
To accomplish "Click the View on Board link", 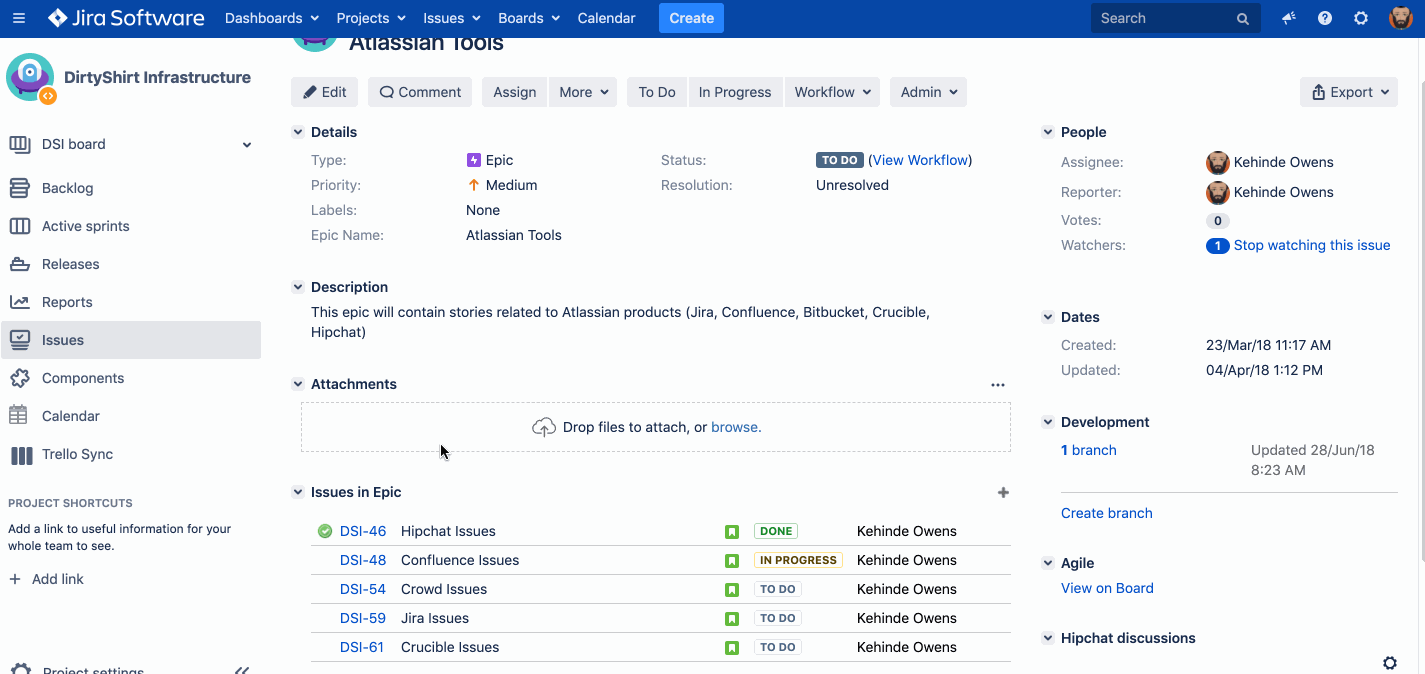I will click(1107, 588).
